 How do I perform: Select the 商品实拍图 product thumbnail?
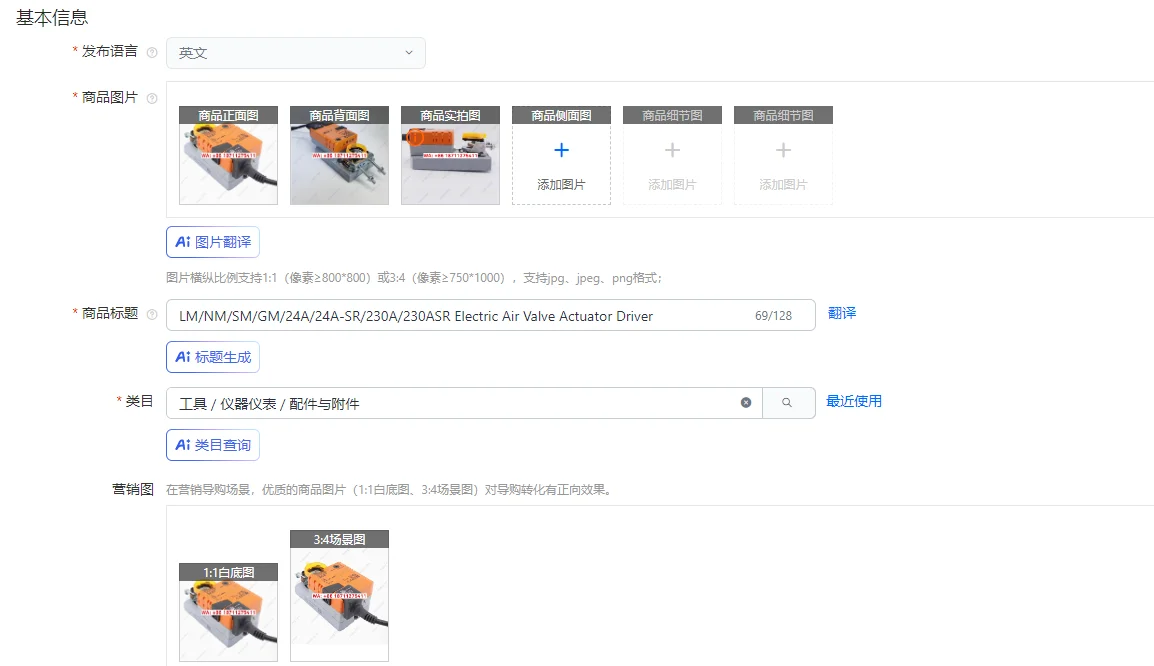tap(450, 155)
